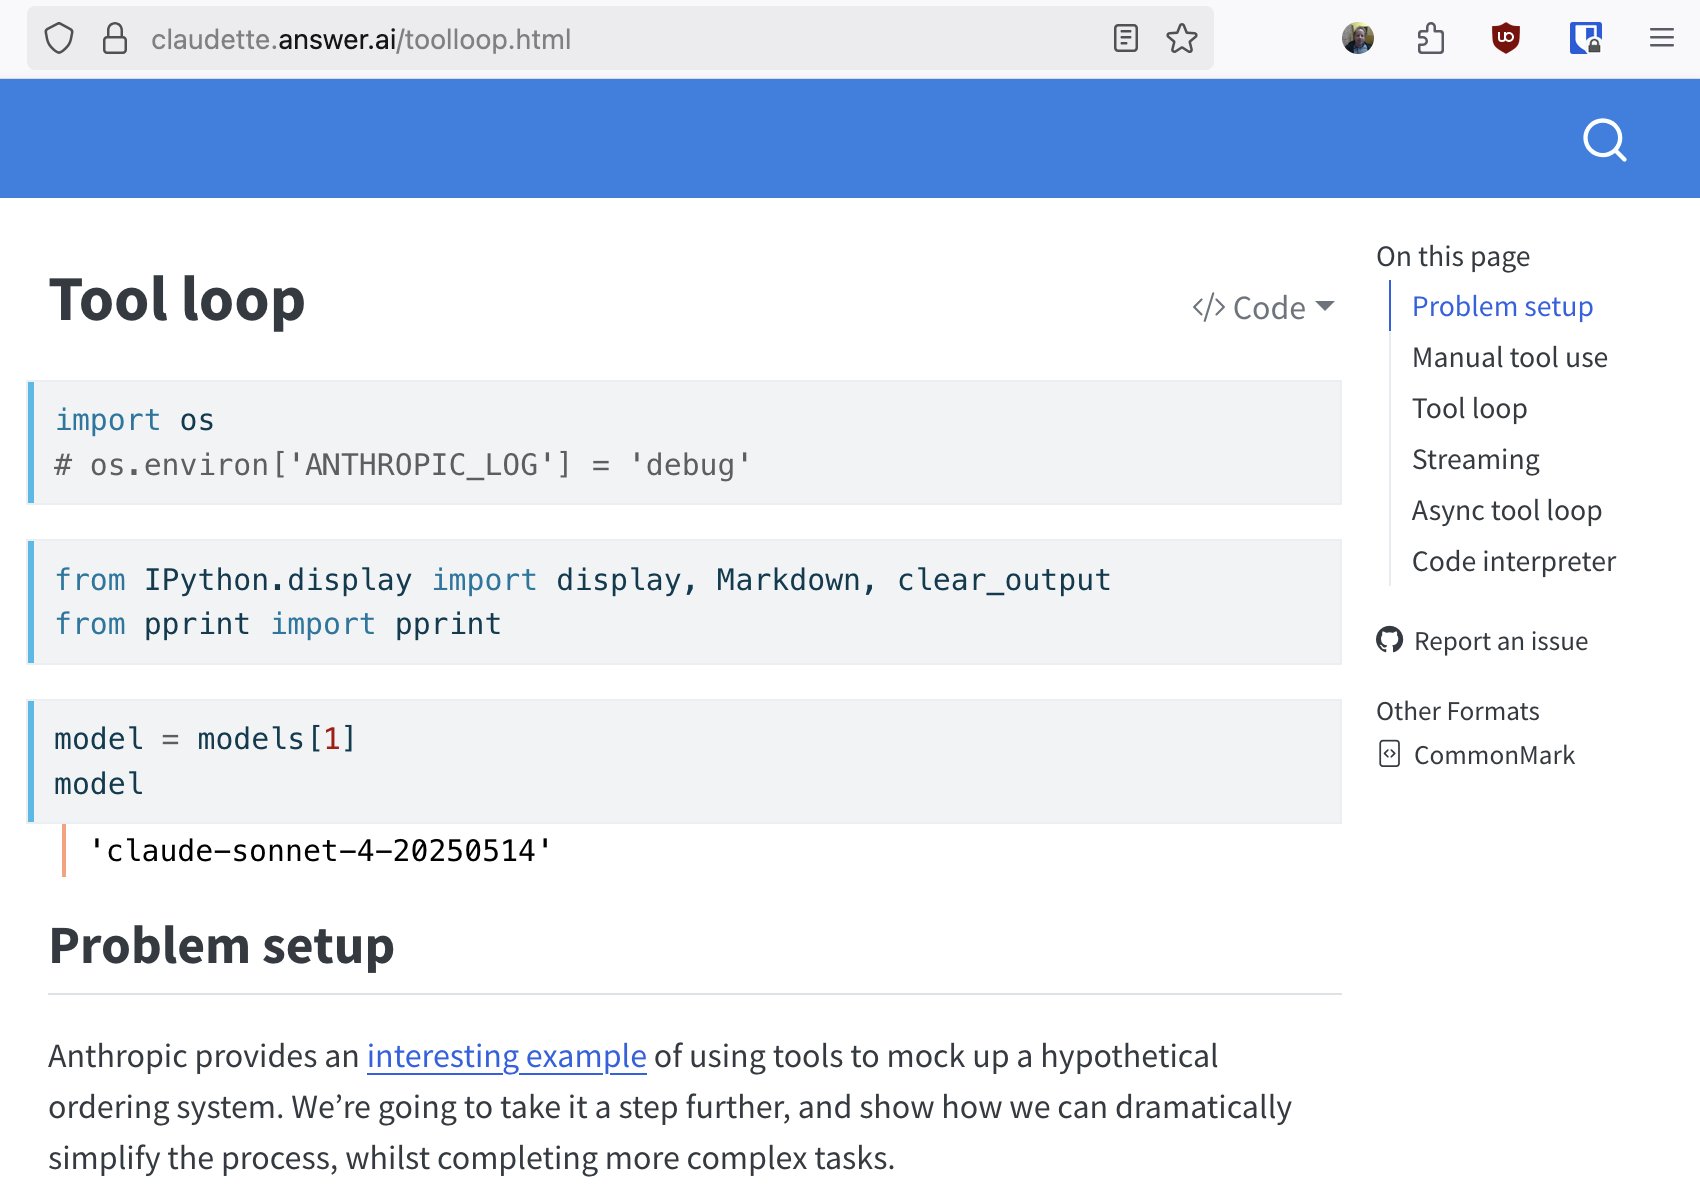Click the IPython.display import code line

[x=582, y=580]
